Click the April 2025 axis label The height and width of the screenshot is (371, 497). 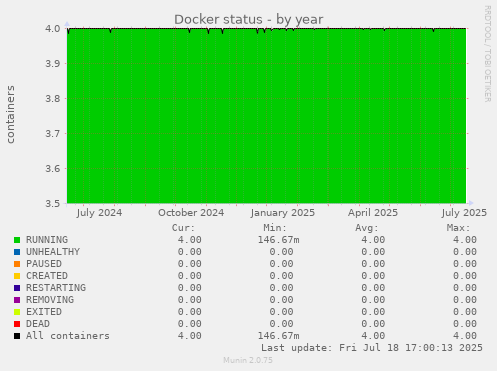(x=373, y=213)
